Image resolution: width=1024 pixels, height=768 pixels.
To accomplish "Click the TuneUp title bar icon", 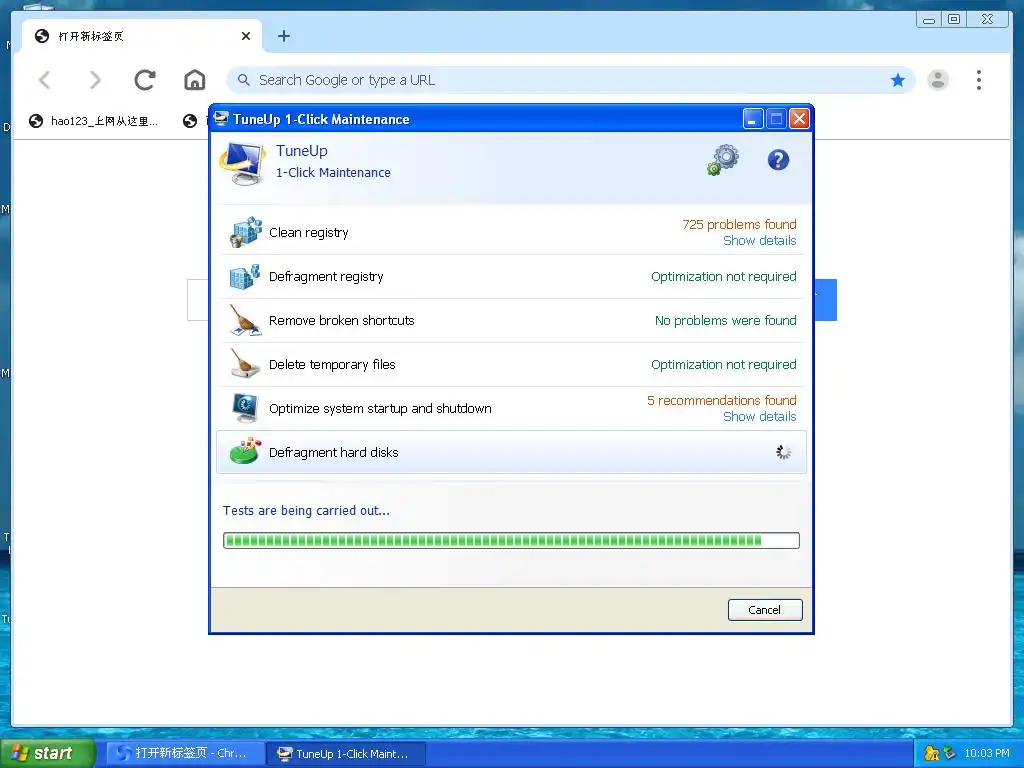I will click(x=221, y=118).
